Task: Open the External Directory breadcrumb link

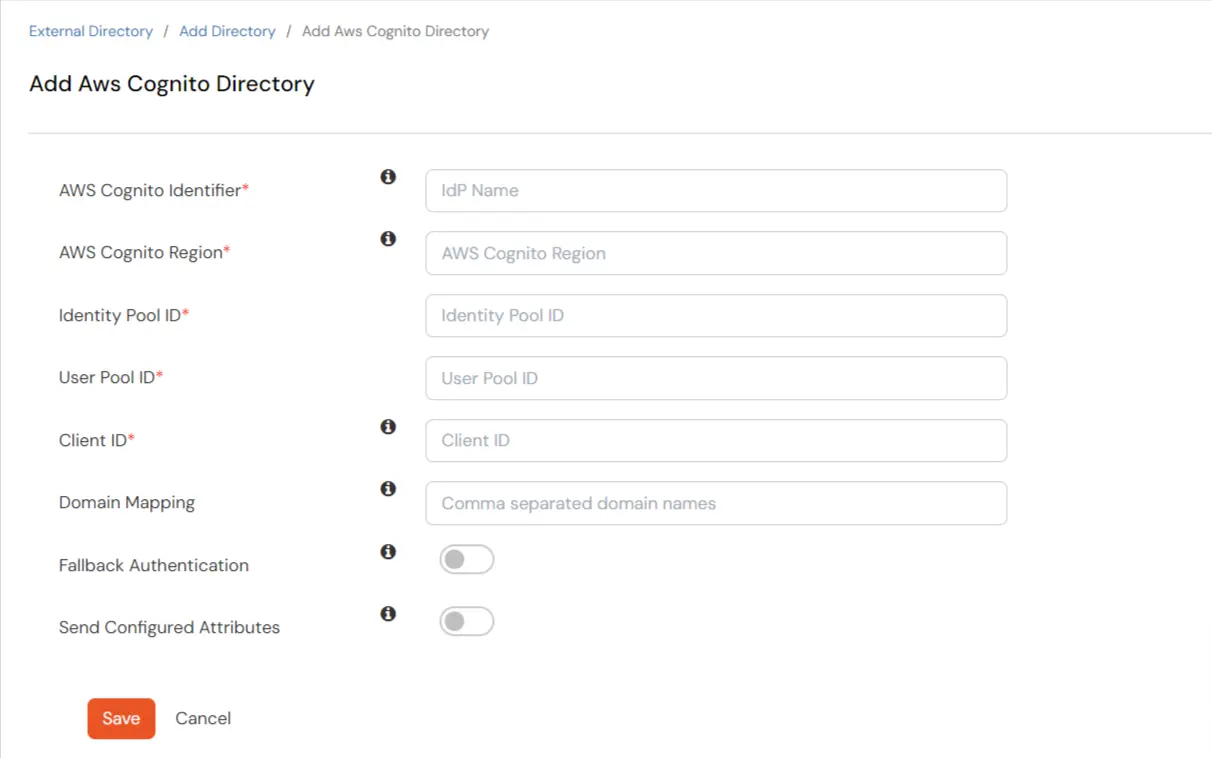Action: [x=90, y=31]
